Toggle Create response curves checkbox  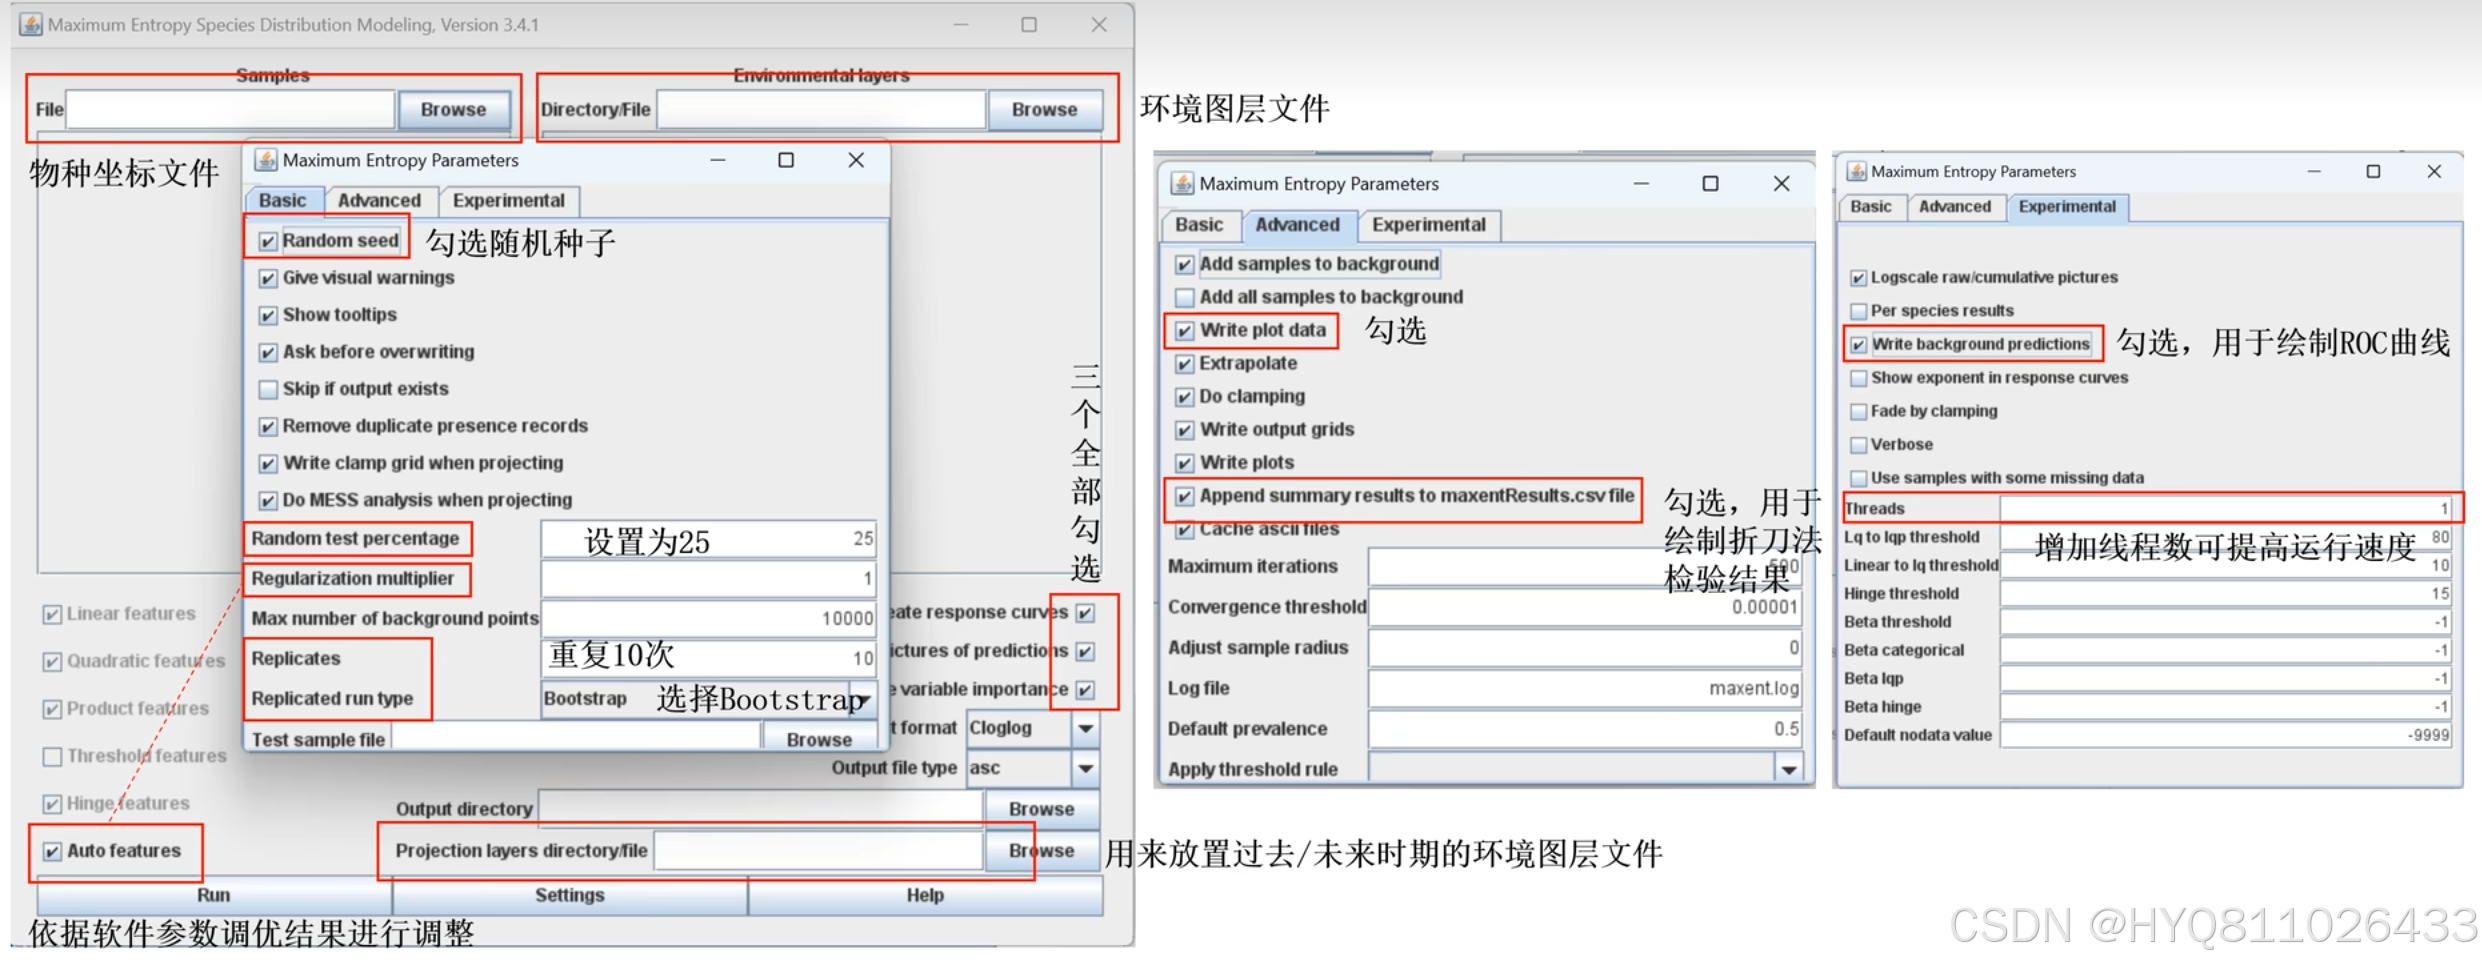click(1085, 613)
